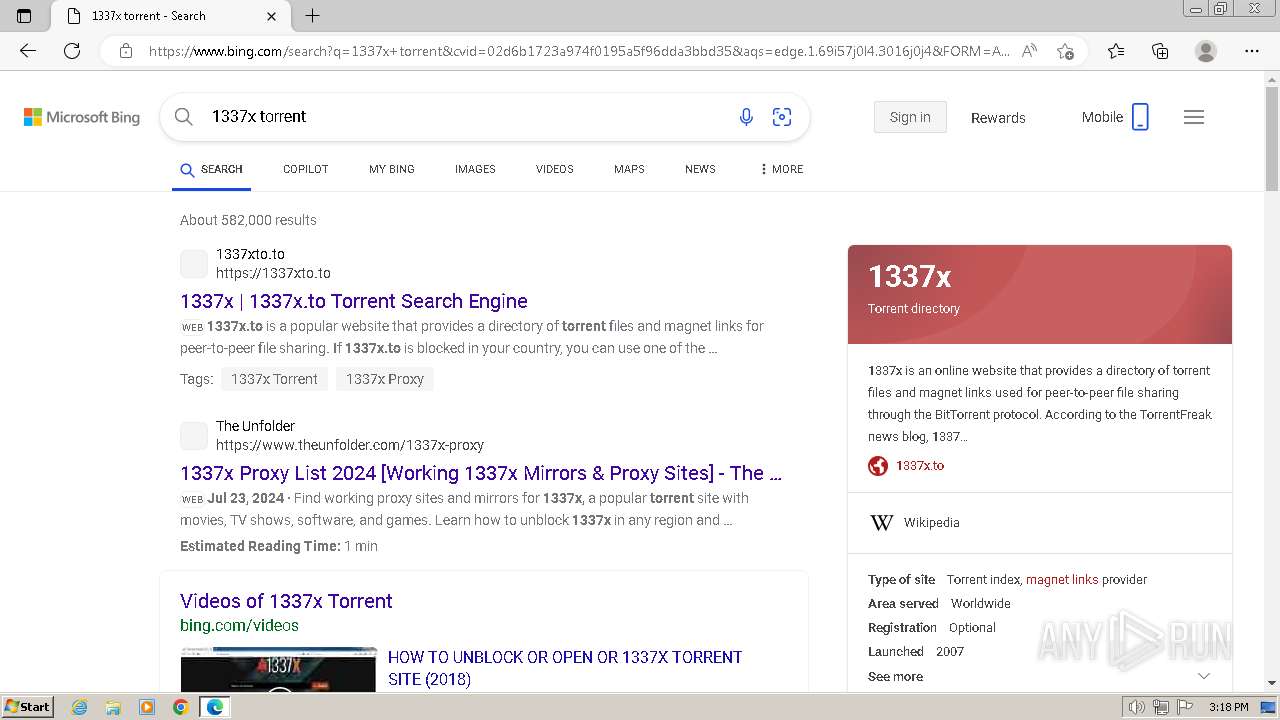Open visual search camera icon

(x=782, y=117)
